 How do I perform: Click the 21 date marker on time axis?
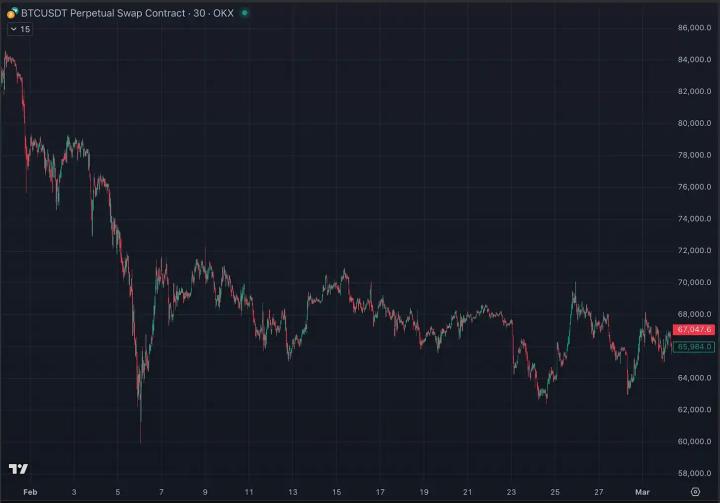tap(467, 492)
